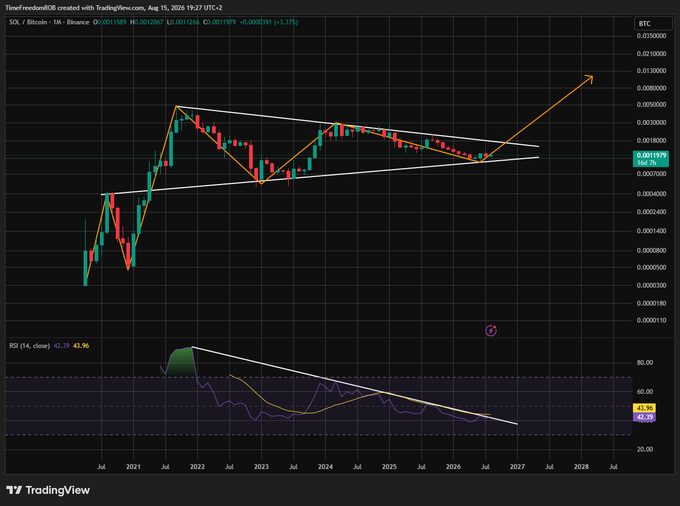Click the 0.0004000 price axis label
680x506 pixels.
click(651, 194)
